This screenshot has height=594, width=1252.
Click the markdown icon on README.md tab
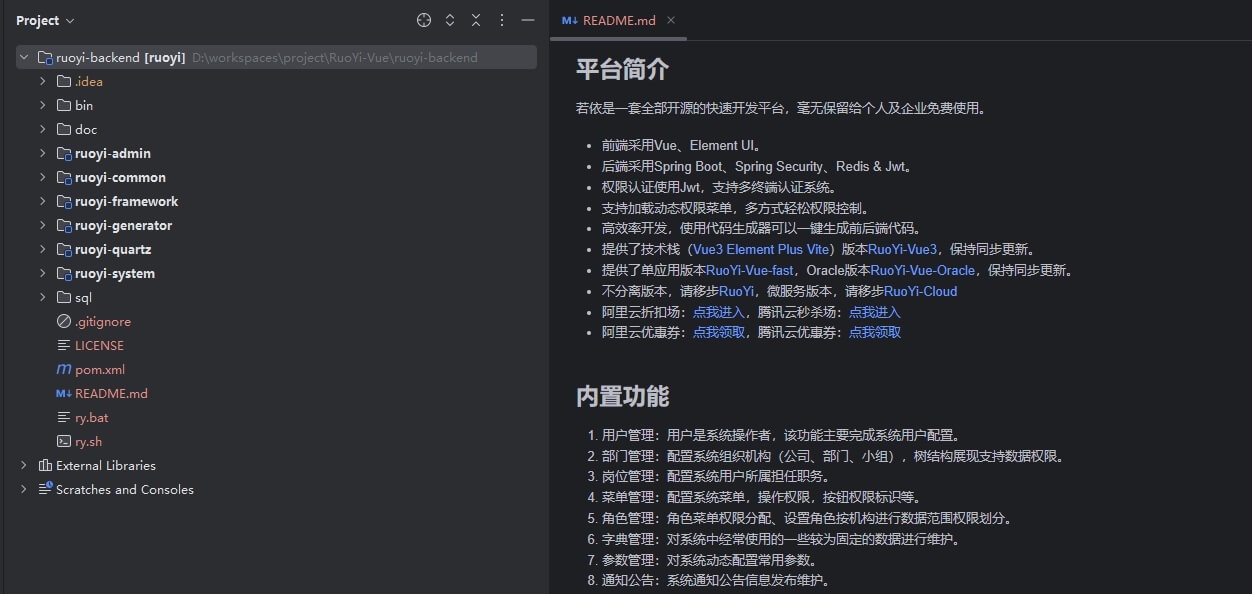(x=569, y=20)
